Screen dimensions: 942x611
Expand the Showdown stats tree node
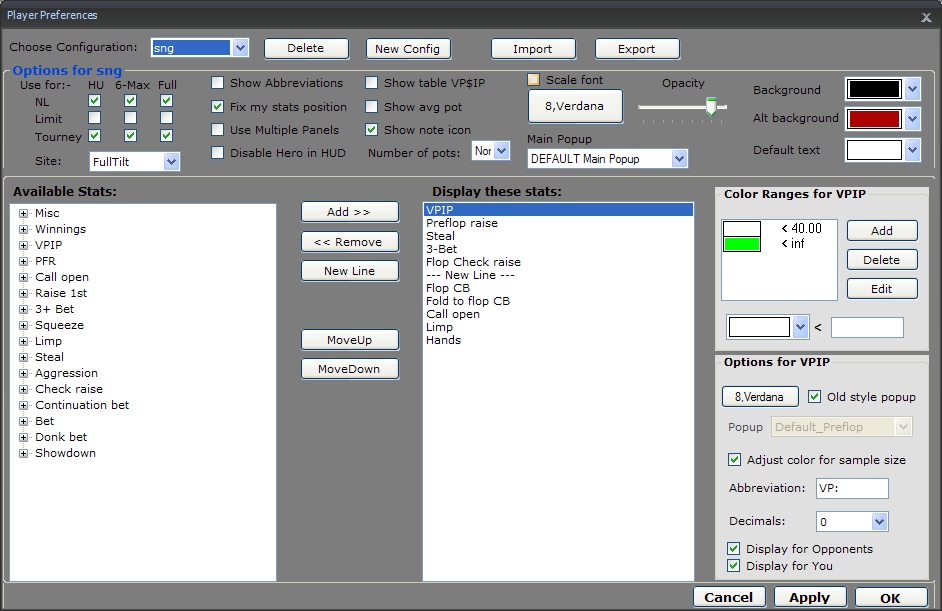pyautogui.click(x=23, y=453)
